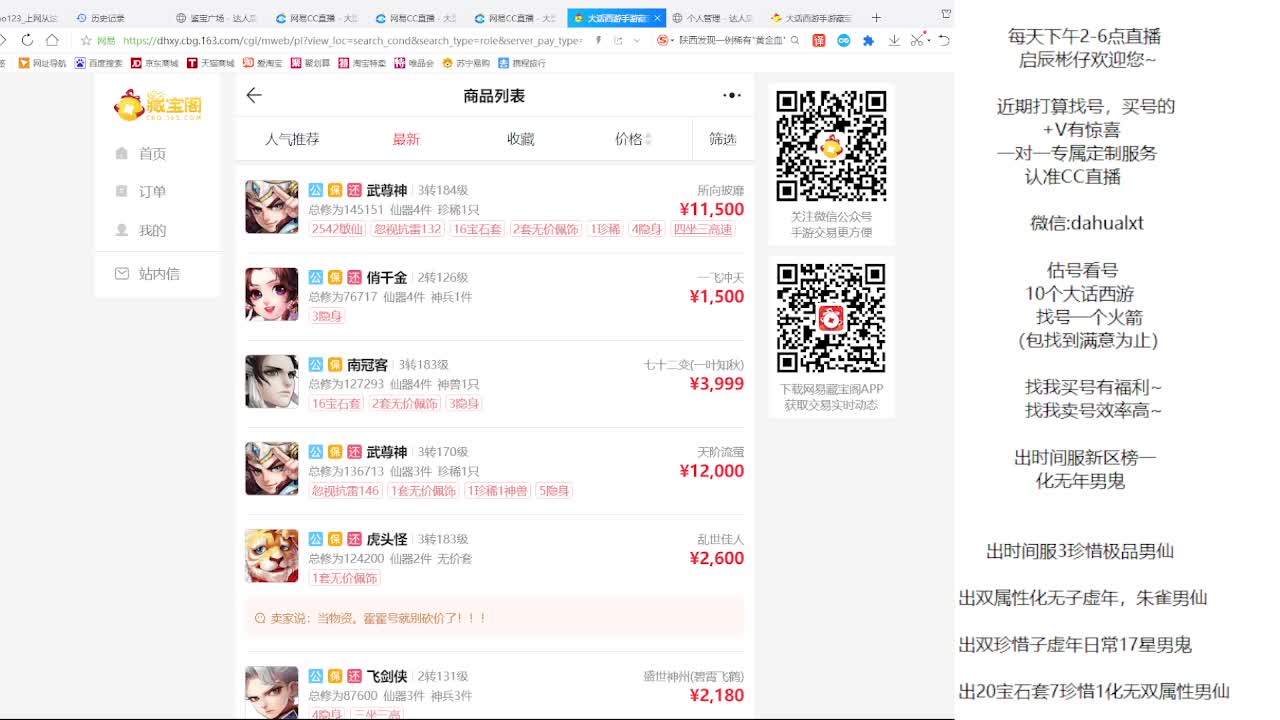The width and height of the screenshot is (1280, 720).
Task: Open the 首页 link in the sidebar
Action: 152,153
